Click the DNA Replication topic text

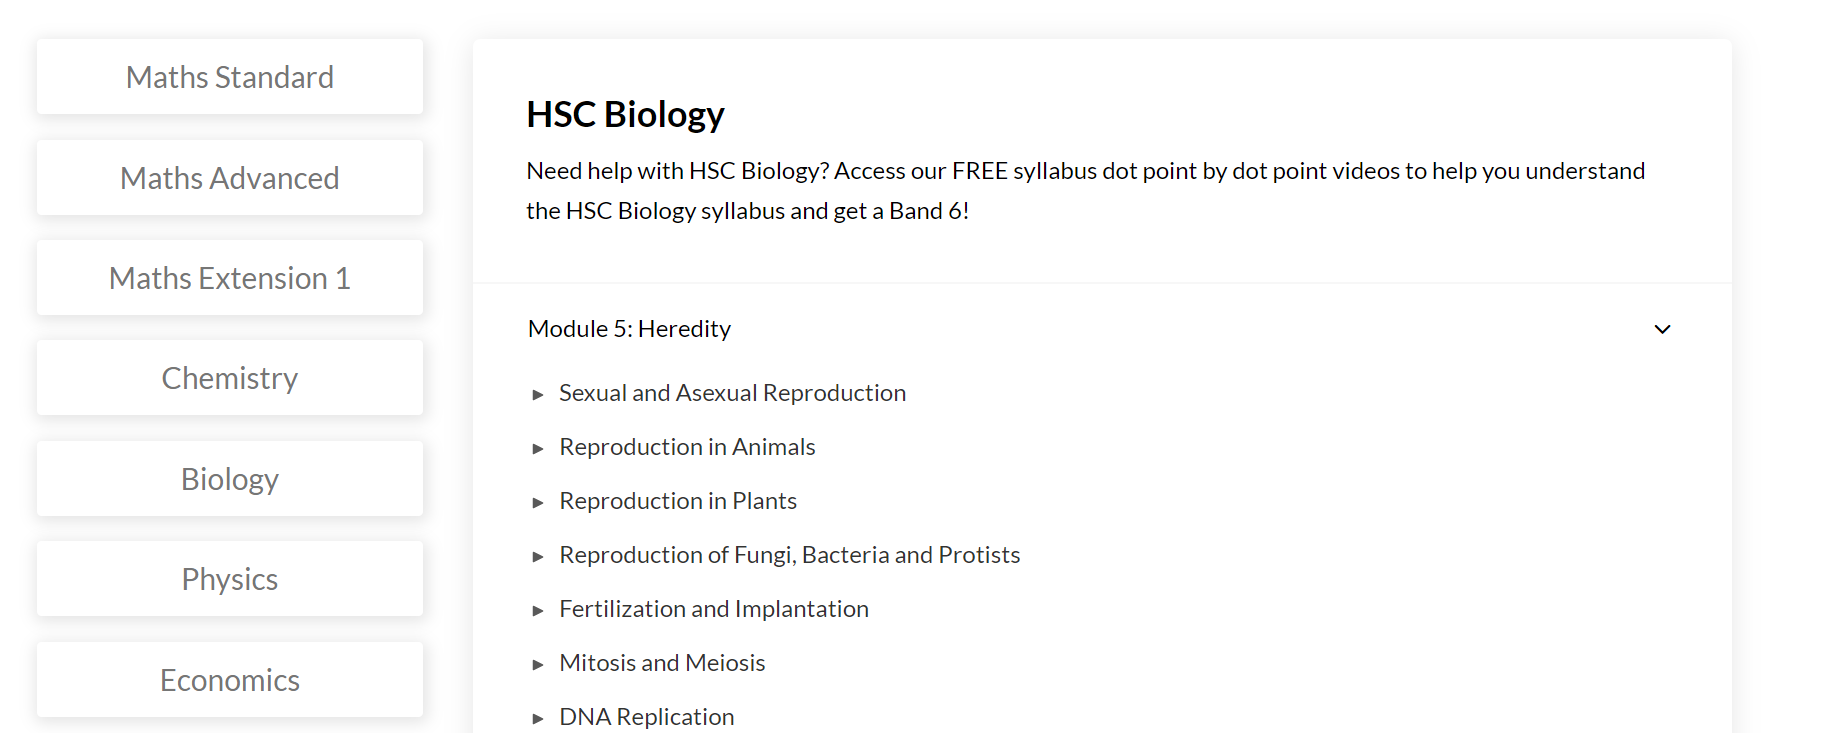point(647,717)
